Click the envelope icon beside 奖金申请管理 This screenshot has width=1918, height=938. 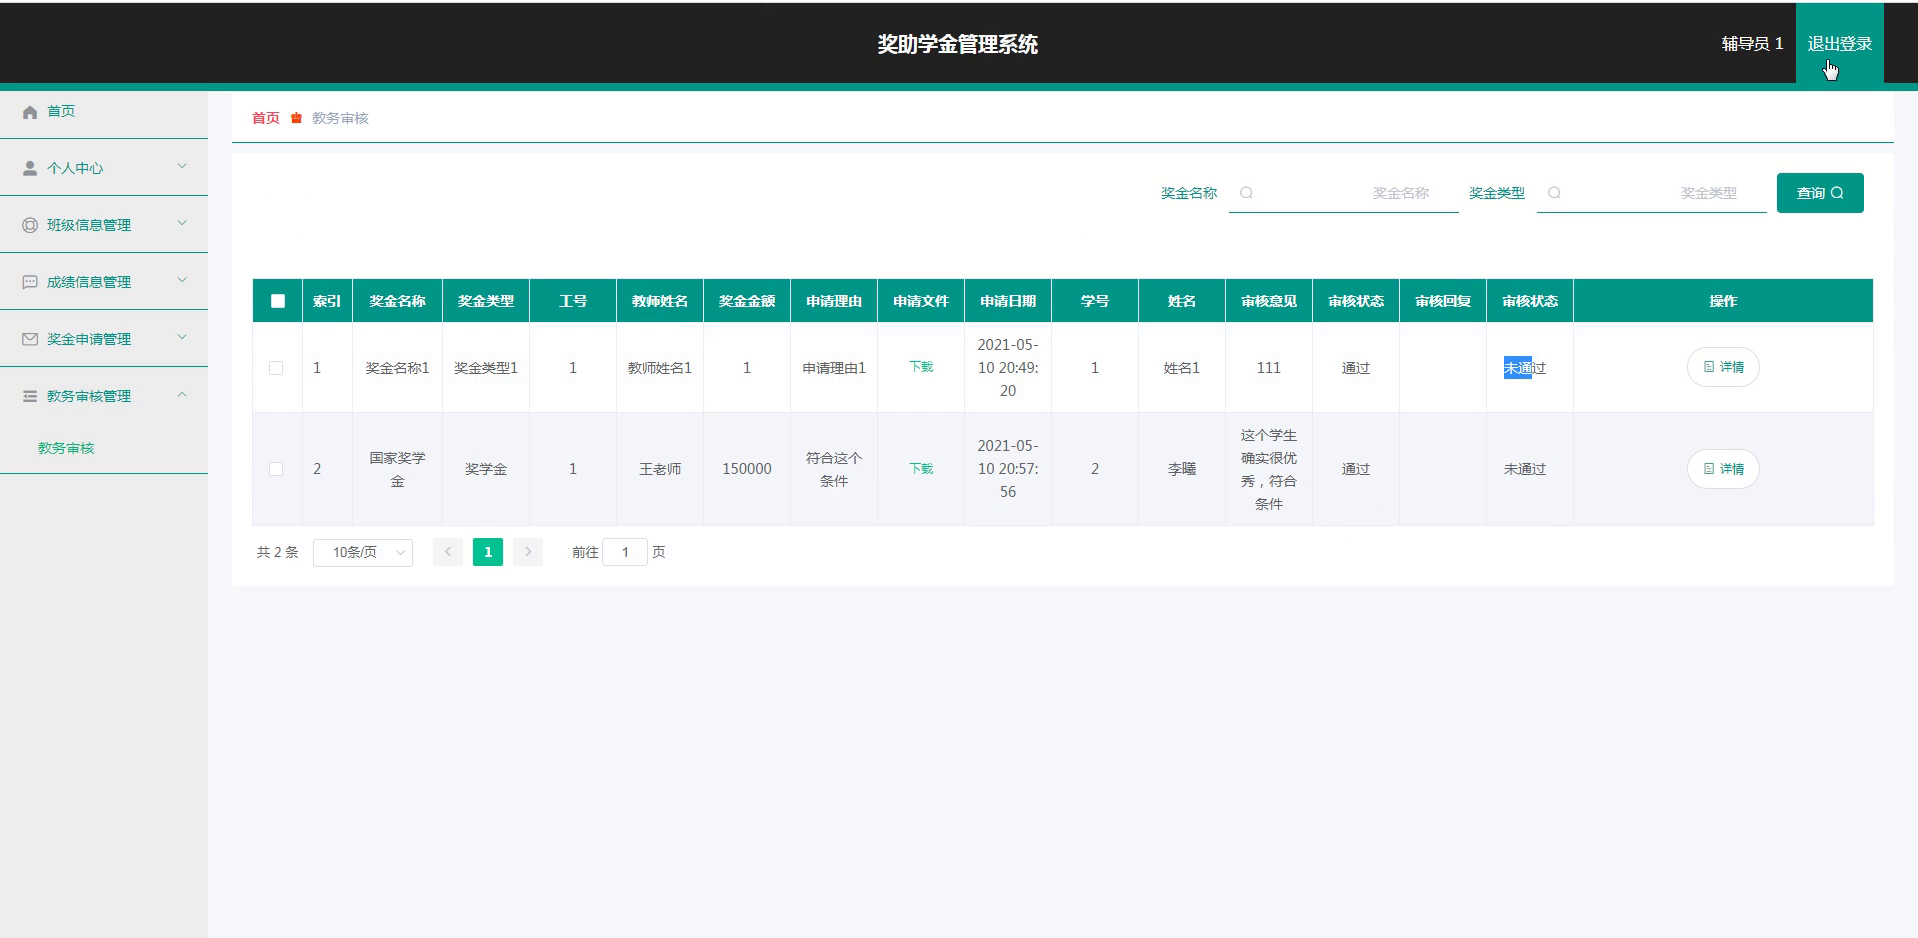(30, 339)
